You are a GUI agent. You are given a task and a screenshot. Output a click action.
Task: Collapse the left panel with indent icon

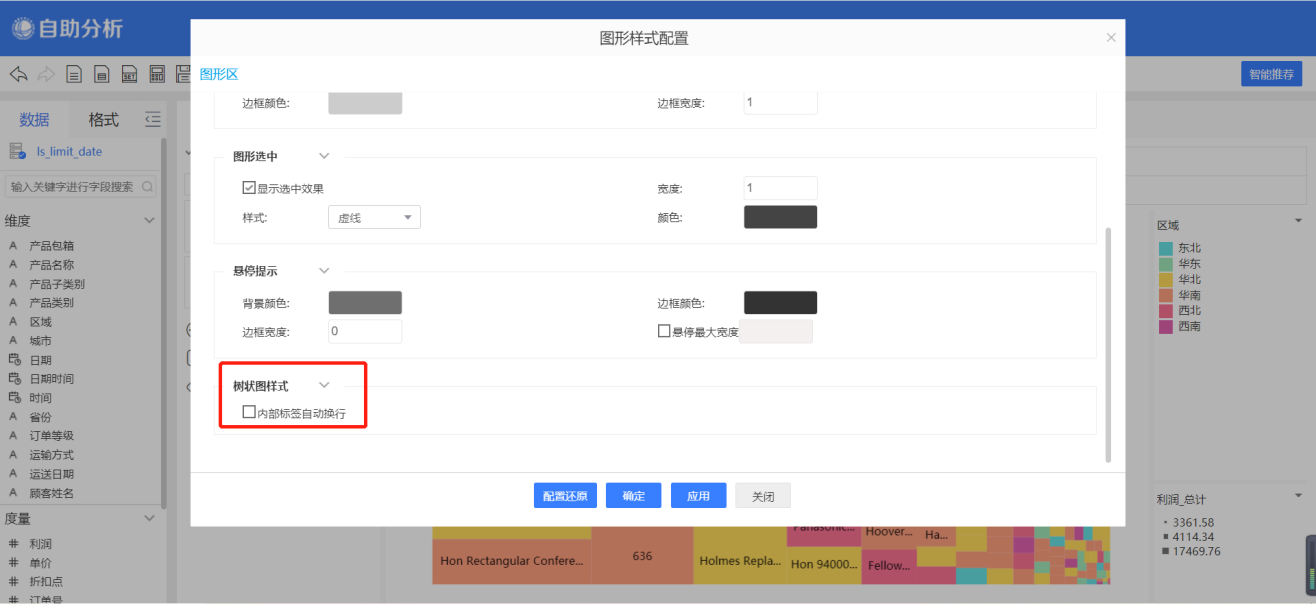[152, 119]
